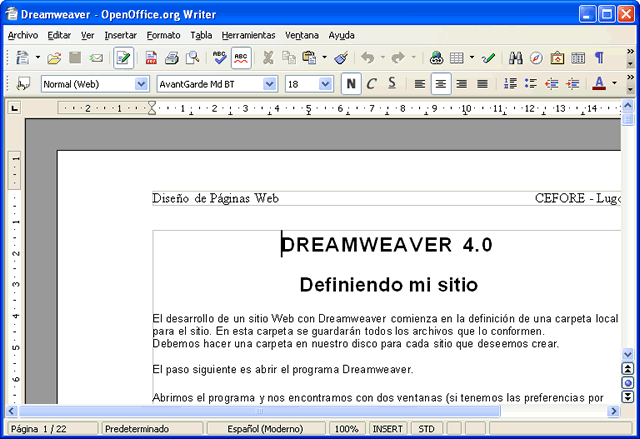
Task: Click the Print file directly icon
Action: (x=172, y=58)
